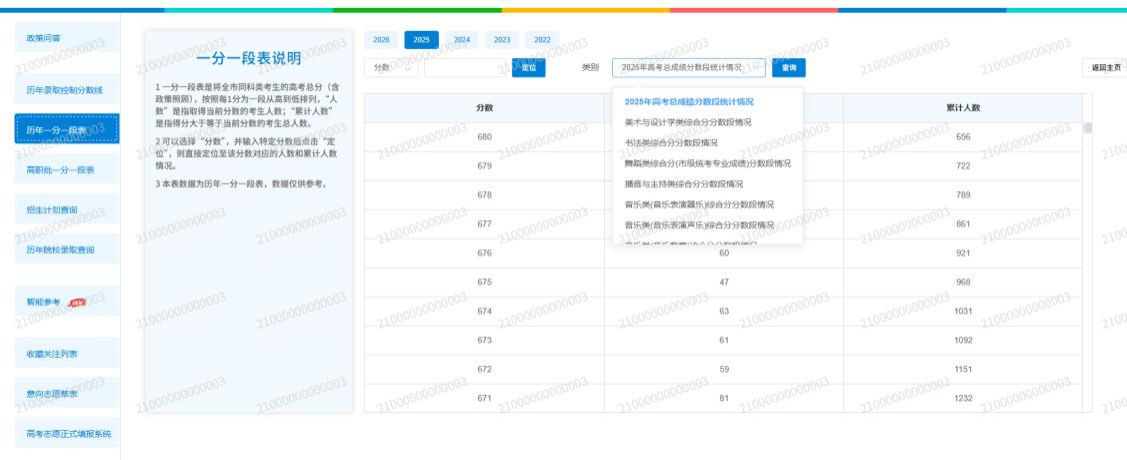Open the 类别 category combo box
Viewport: 1127px width, 460px height.
click(x=689, y=68)
